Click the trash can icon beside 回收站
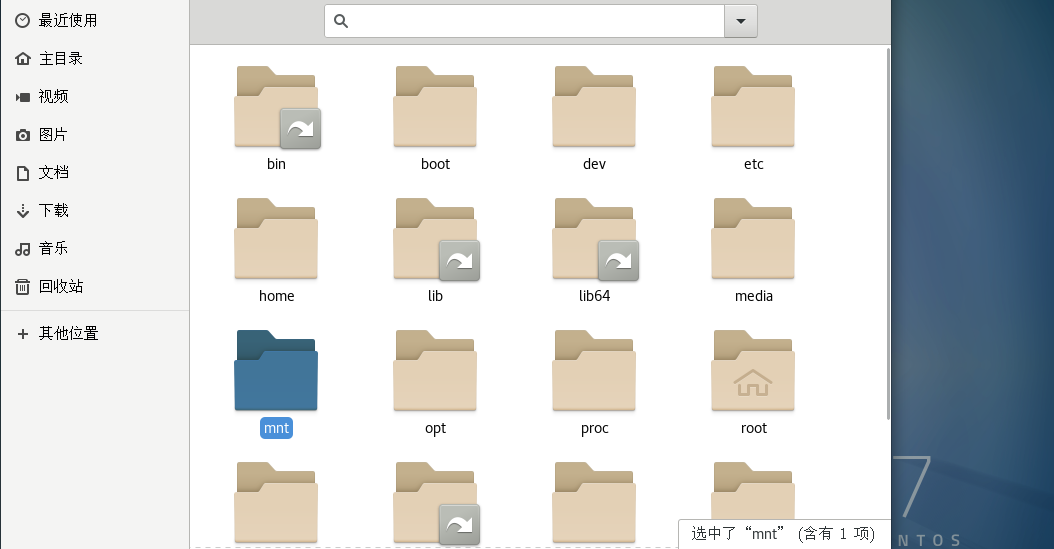The width and height of the screenshot is (1054, 549). (23, 287)
